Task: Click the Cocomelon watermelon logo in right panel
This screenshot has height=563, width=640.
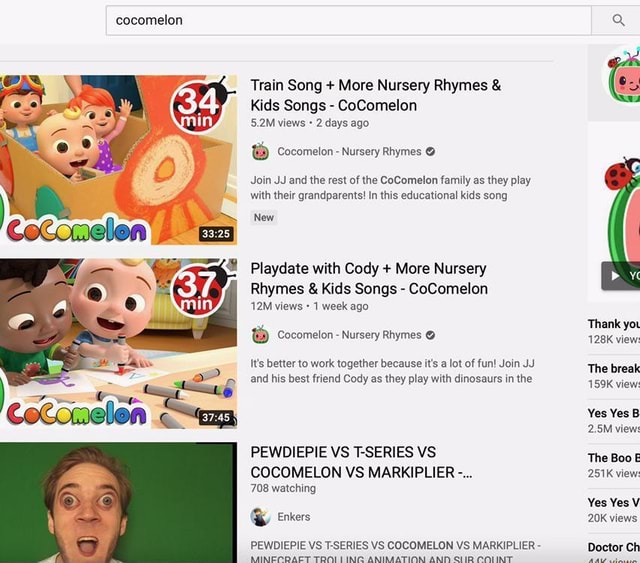Action: click(x=624, y=77)
